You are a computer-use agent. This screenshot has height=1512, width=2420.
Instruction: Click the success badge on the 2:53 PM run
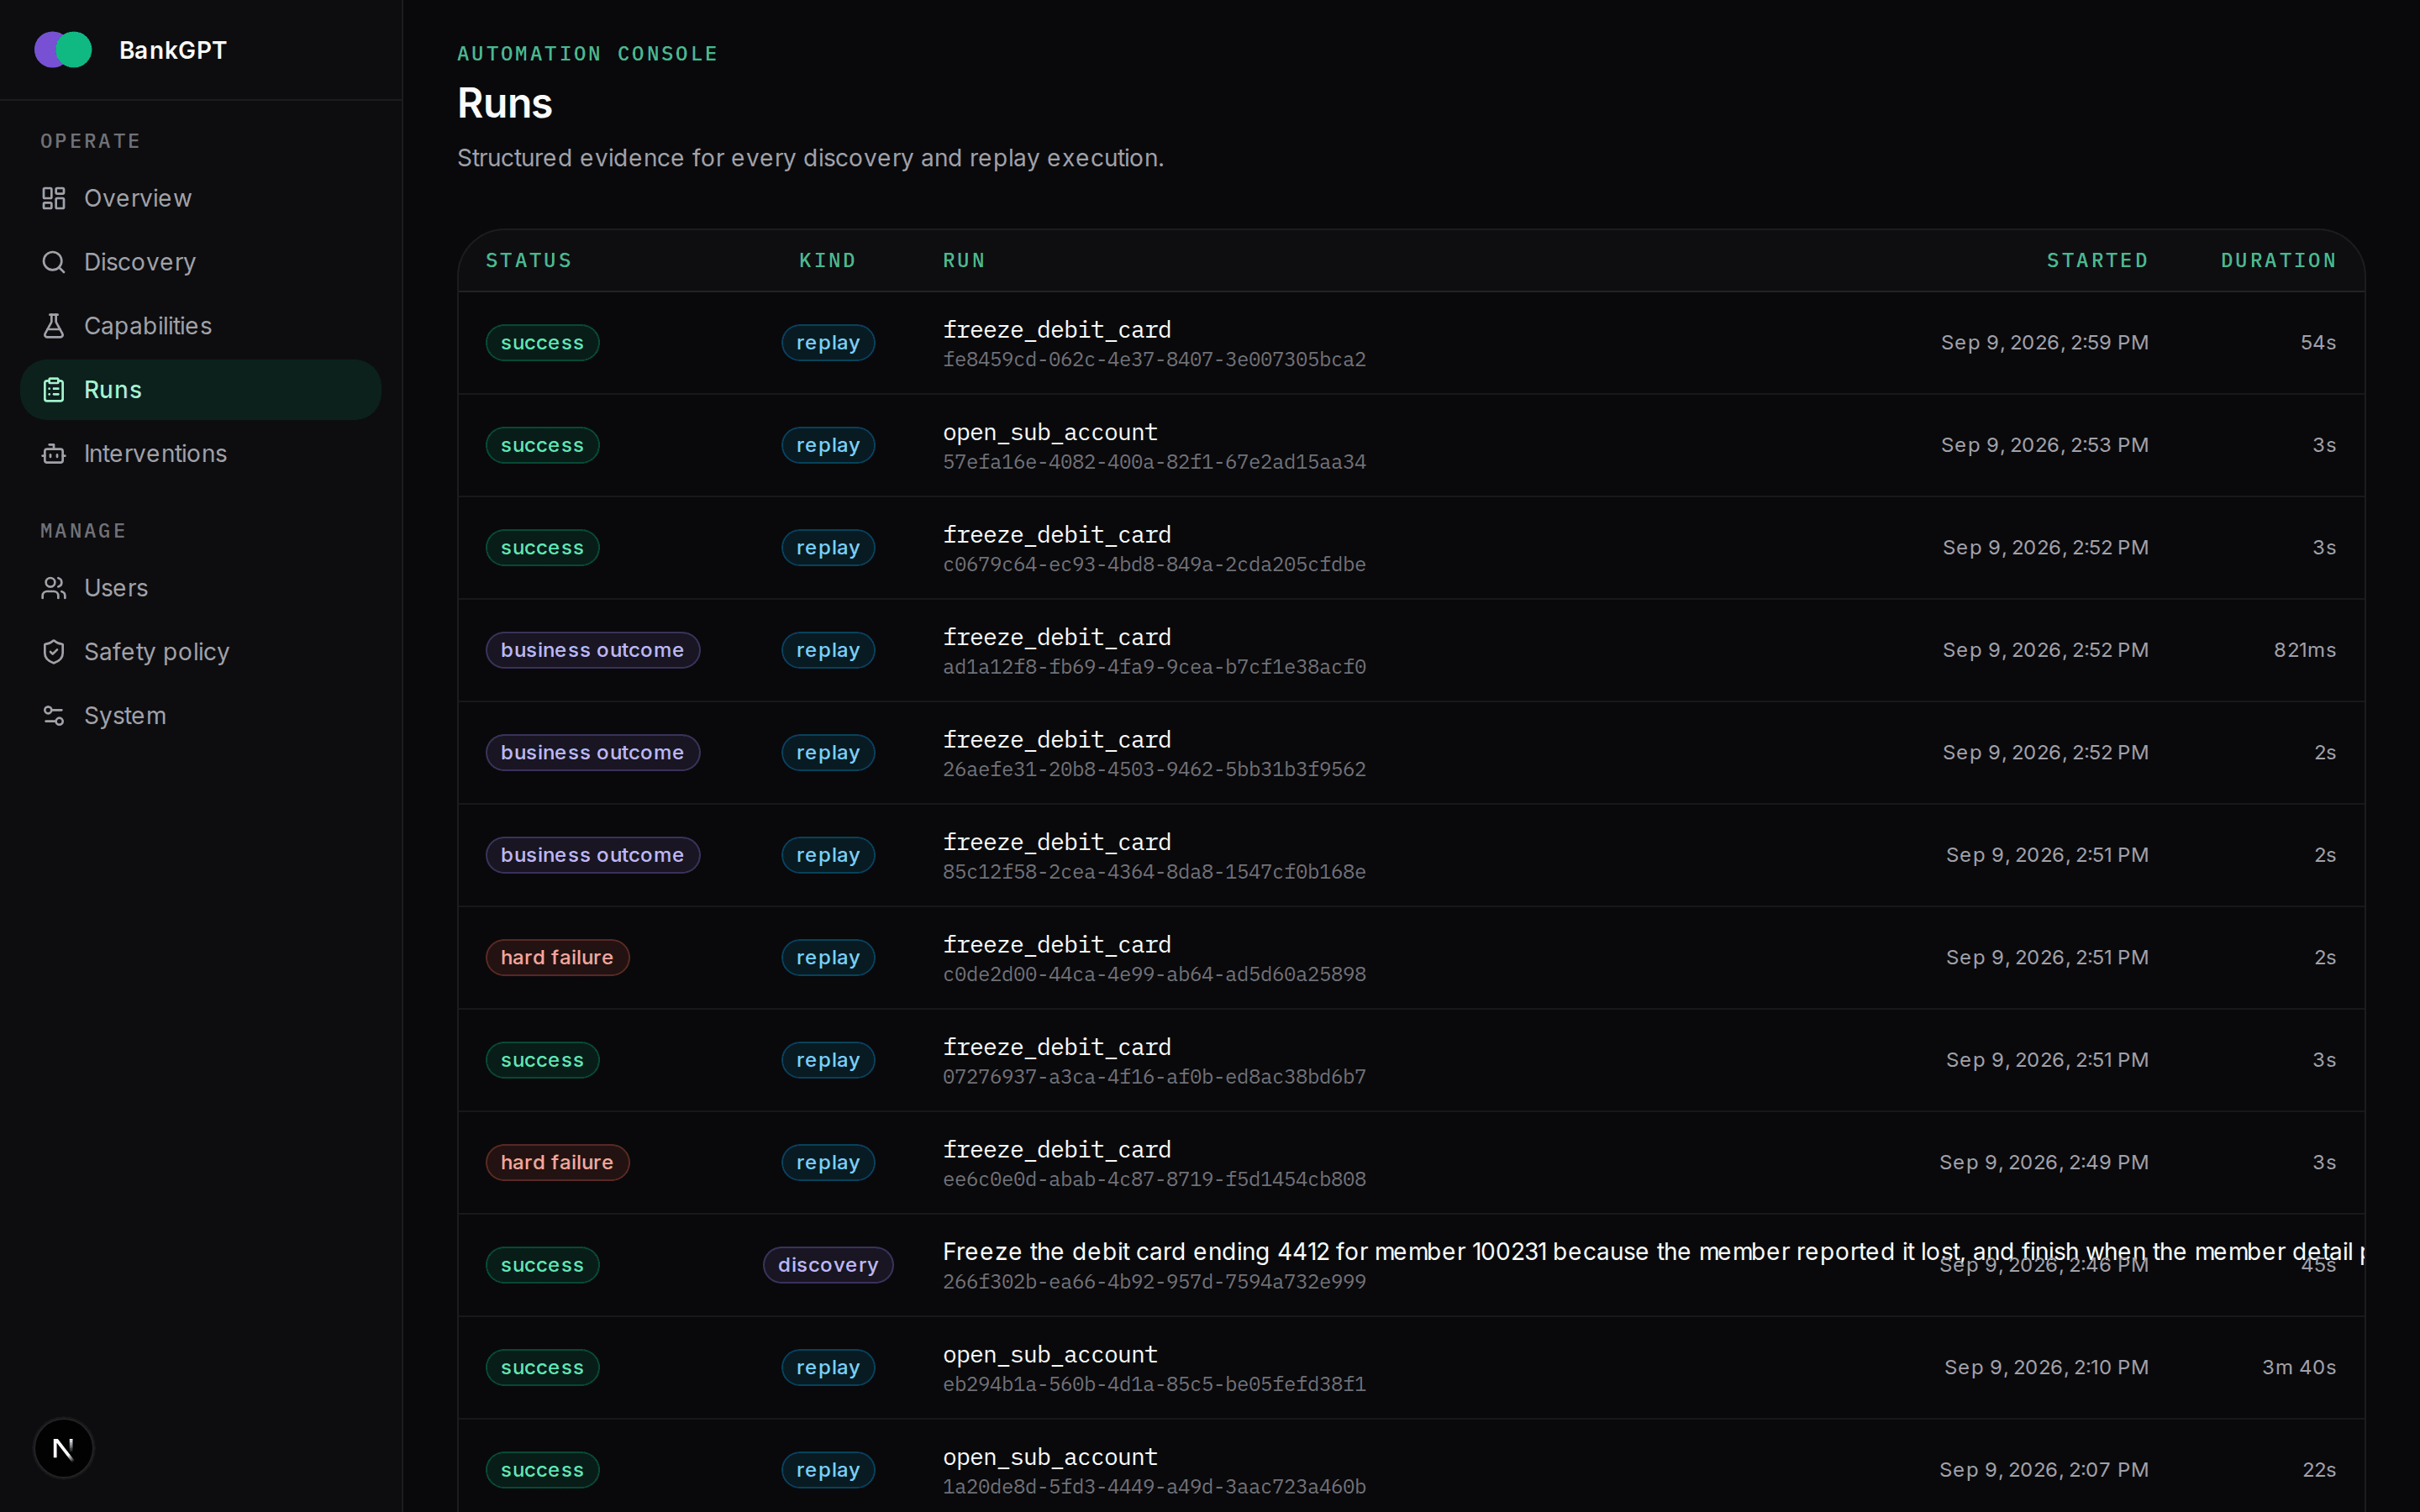click(542, 445)
